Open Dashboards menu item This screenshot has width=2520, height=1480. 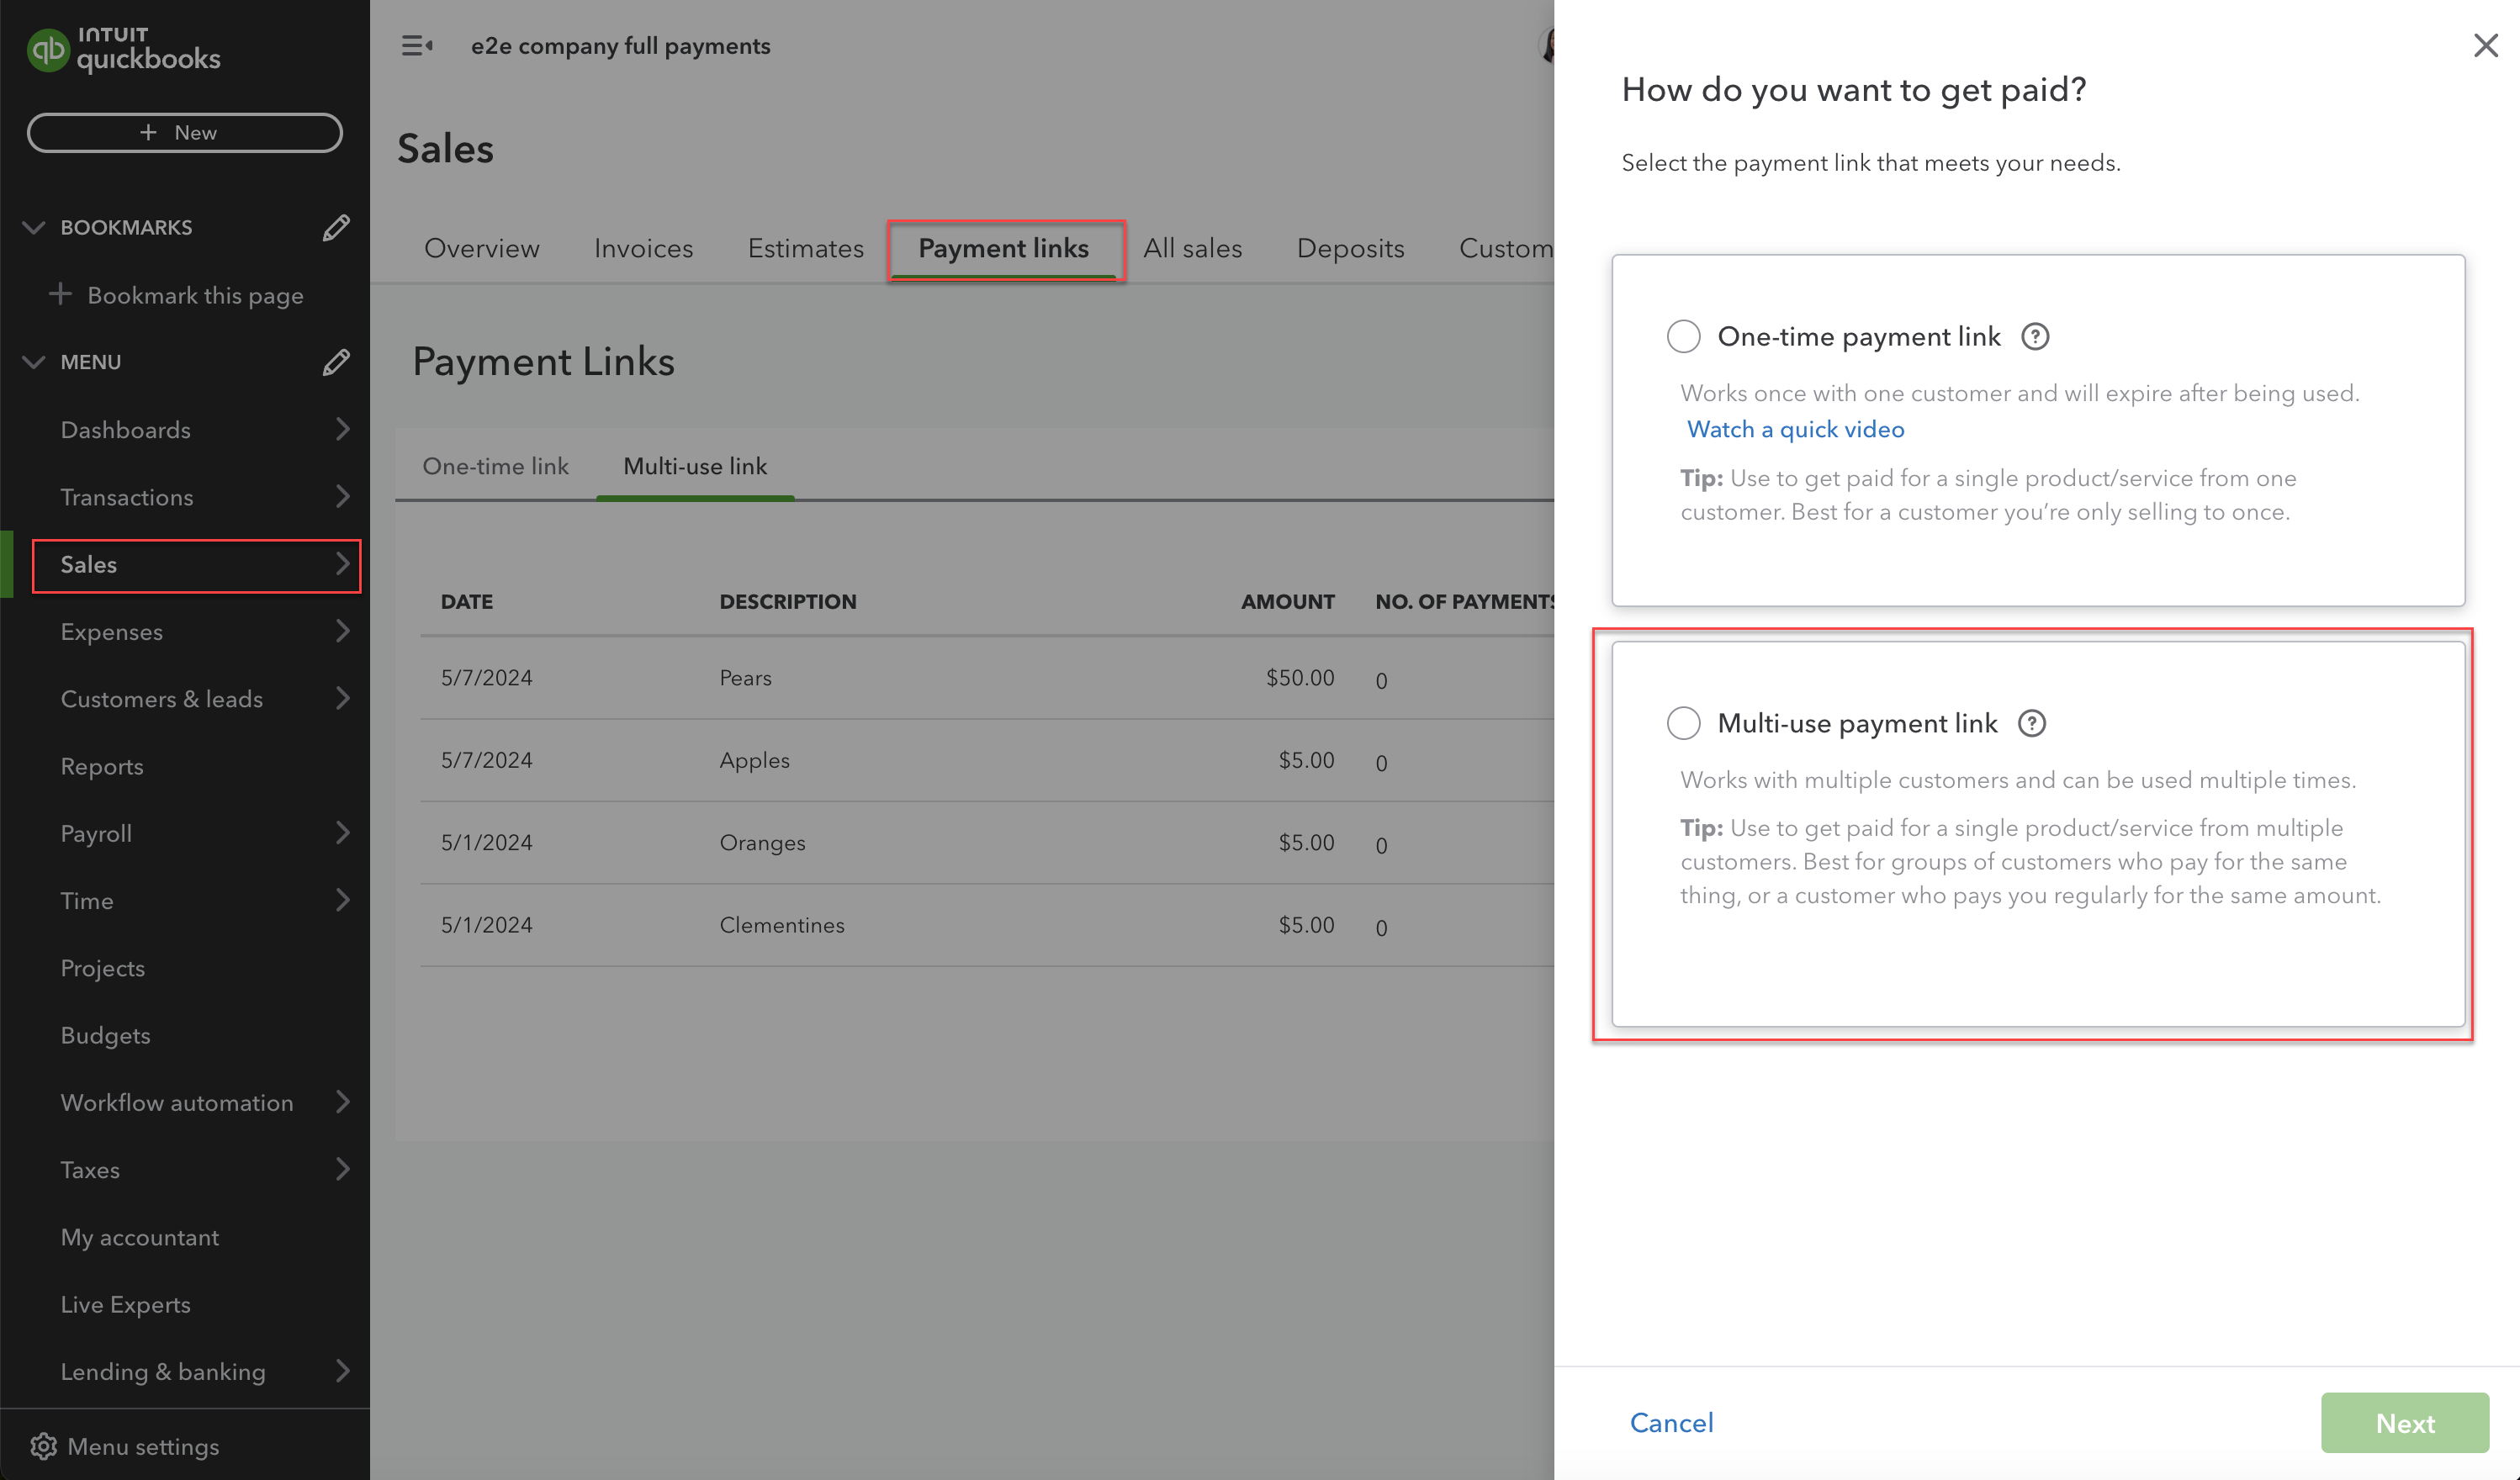click(x=125, y=430)
